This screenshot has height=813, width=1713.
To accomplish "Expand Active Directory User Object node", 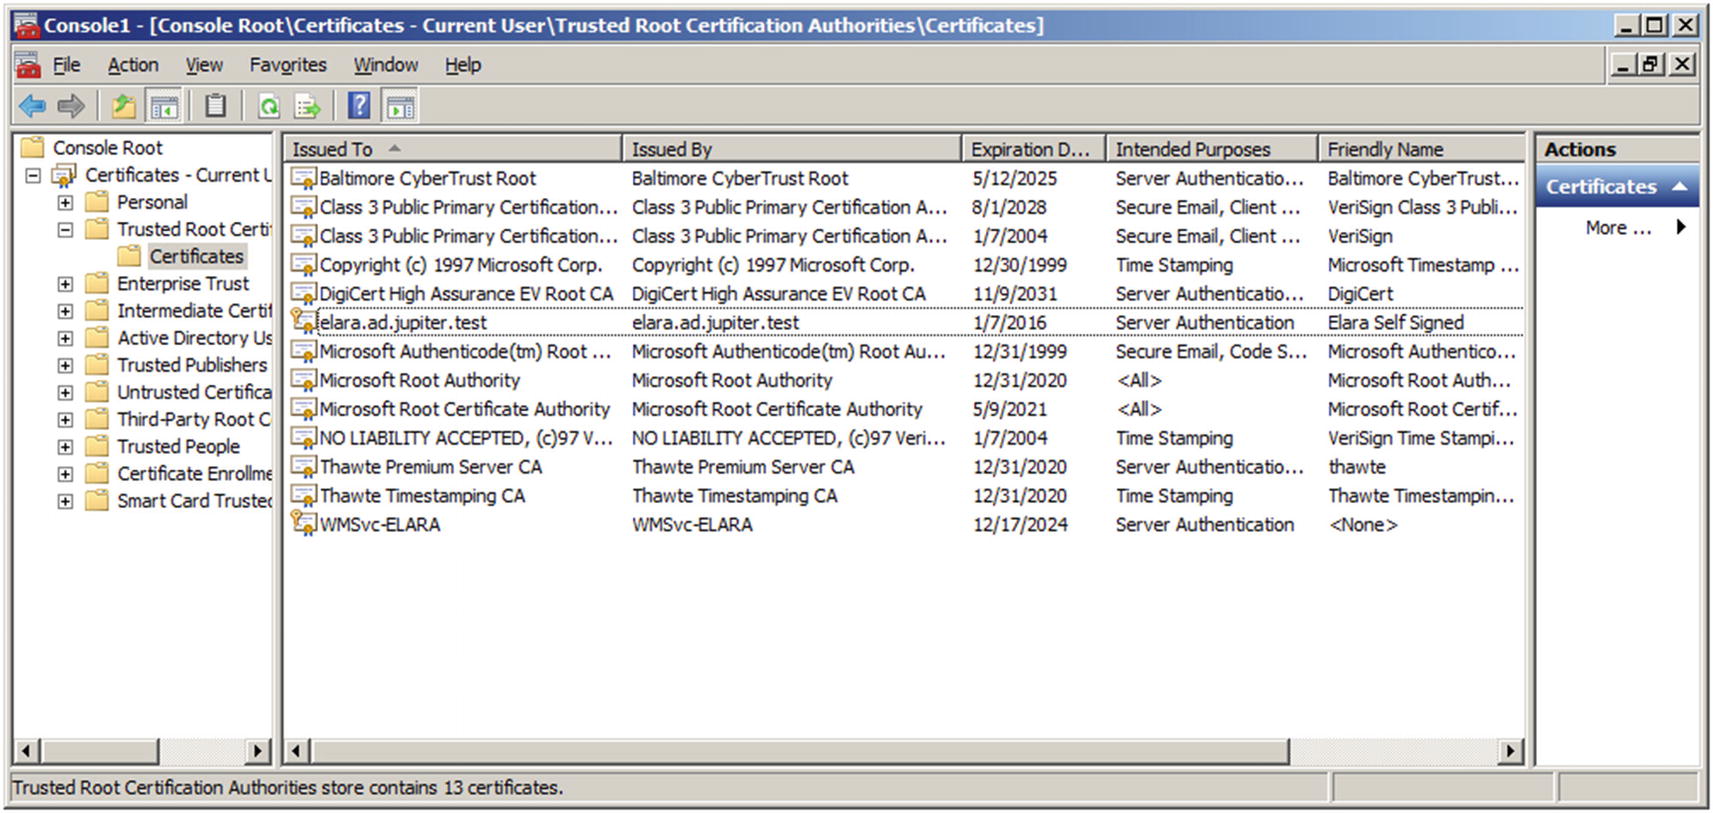I will [x=65, y=339].
